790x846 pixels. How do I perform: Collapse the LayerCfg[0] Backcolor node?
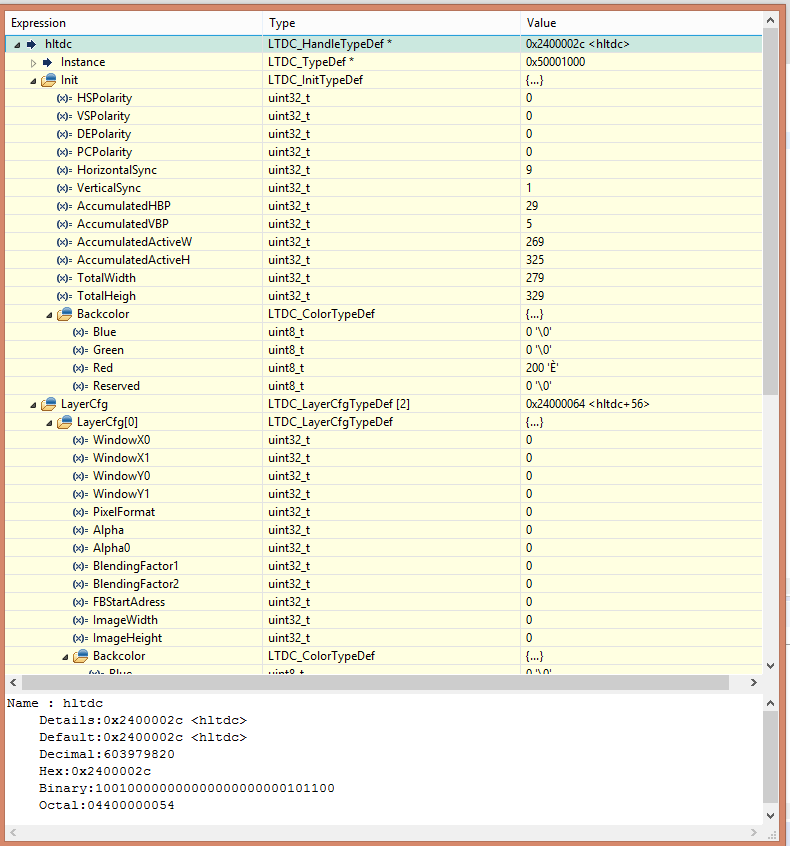pyautogui.click(x=65, y=657)
